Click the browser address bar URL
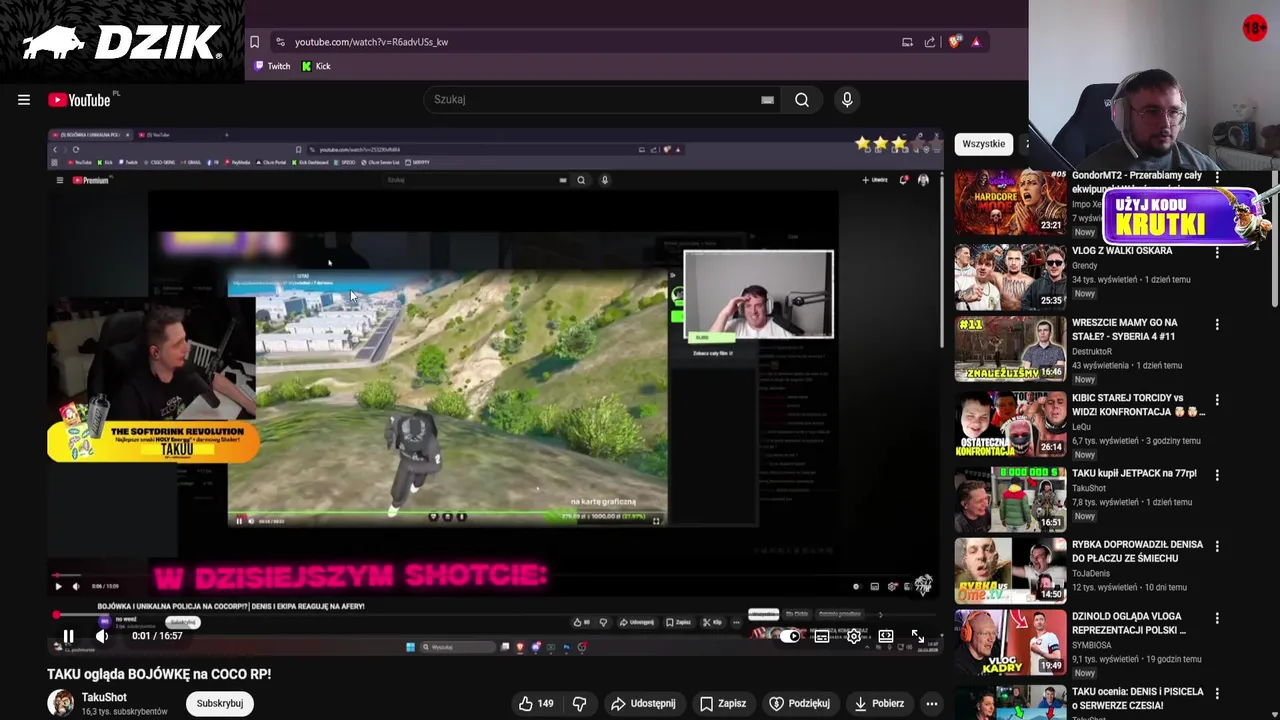The height and width of the screenshot is (720, 1280). click(371, 42)
